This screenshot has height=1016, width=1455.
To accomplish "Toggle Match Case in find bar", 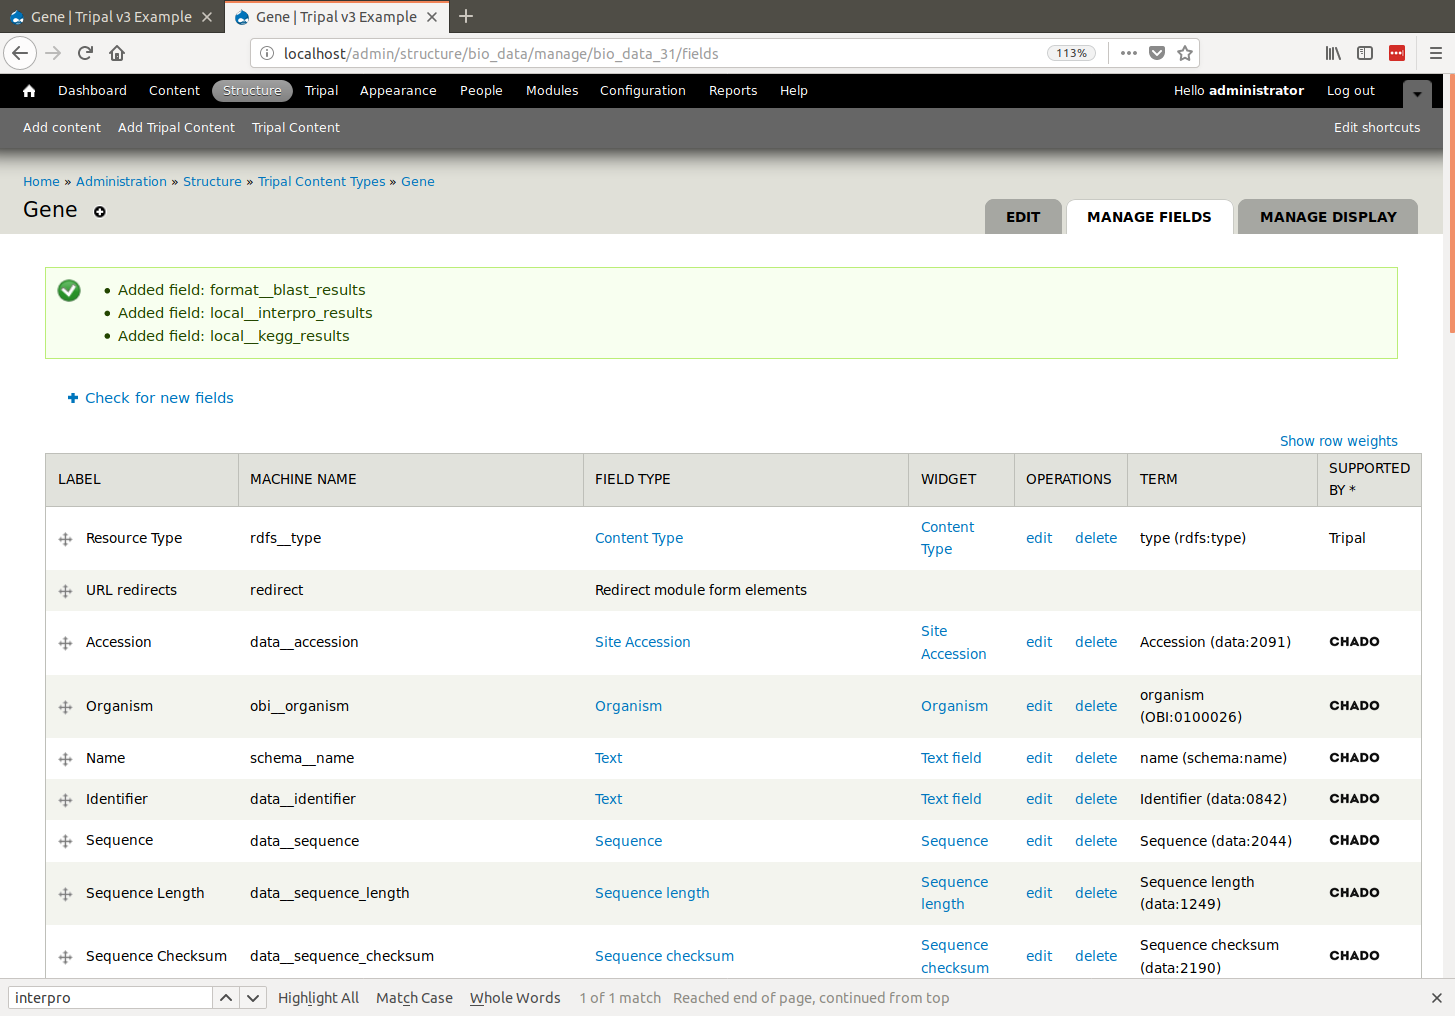I will point(414,998).
